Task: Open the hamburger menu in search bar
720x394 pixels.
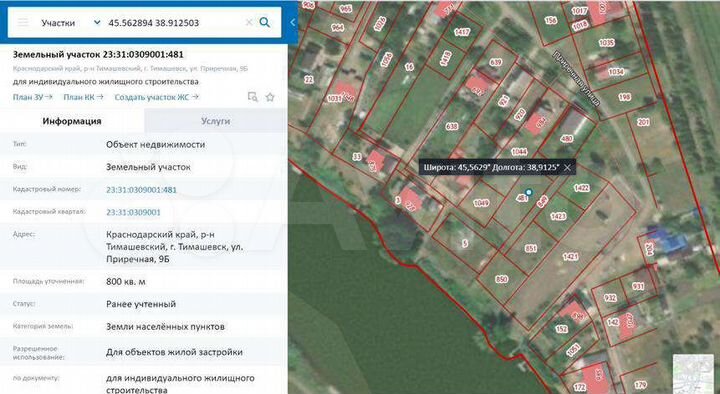Action: (x=23, y=23)
